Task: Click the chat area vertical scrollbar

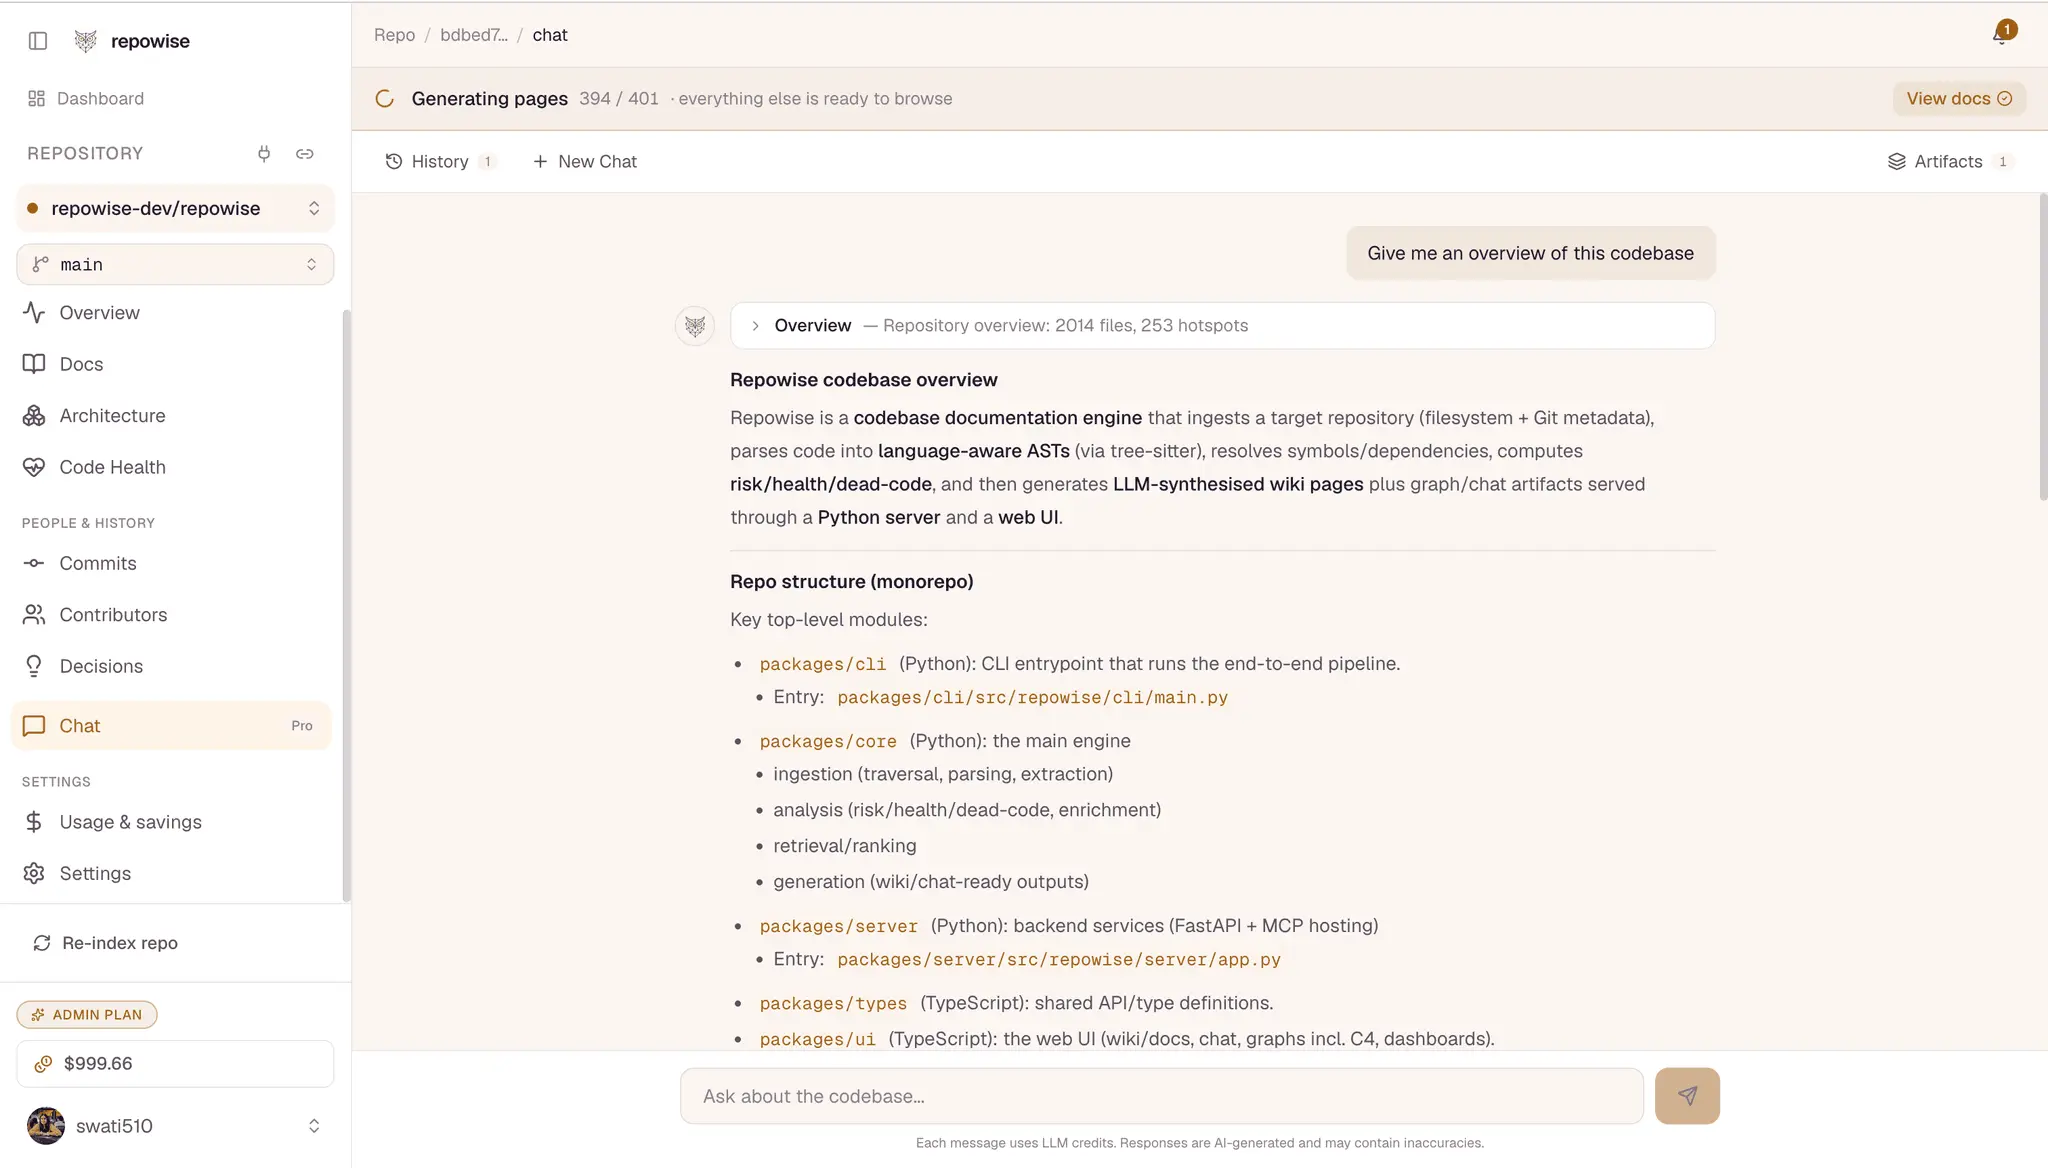Action: [2043, 347]
